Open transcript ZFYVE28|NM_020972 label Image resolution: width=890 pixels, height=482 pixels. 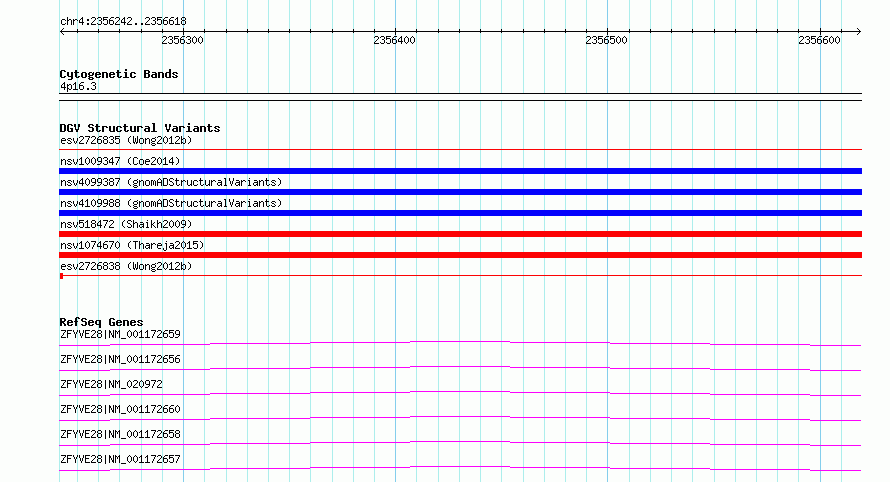pyautogui.click(x=111, y=384)
